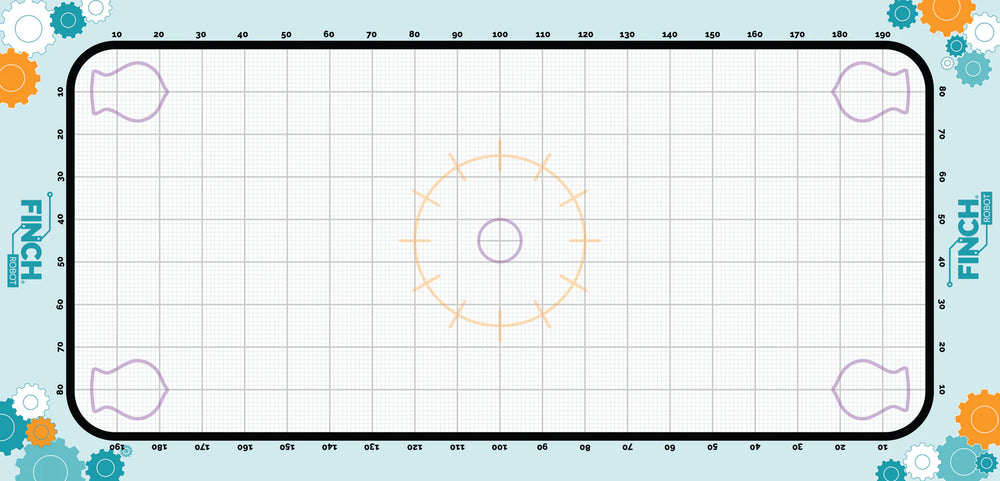Click the teal gear in the top-left corner
1000x481 pixels.
pos(68,18)
